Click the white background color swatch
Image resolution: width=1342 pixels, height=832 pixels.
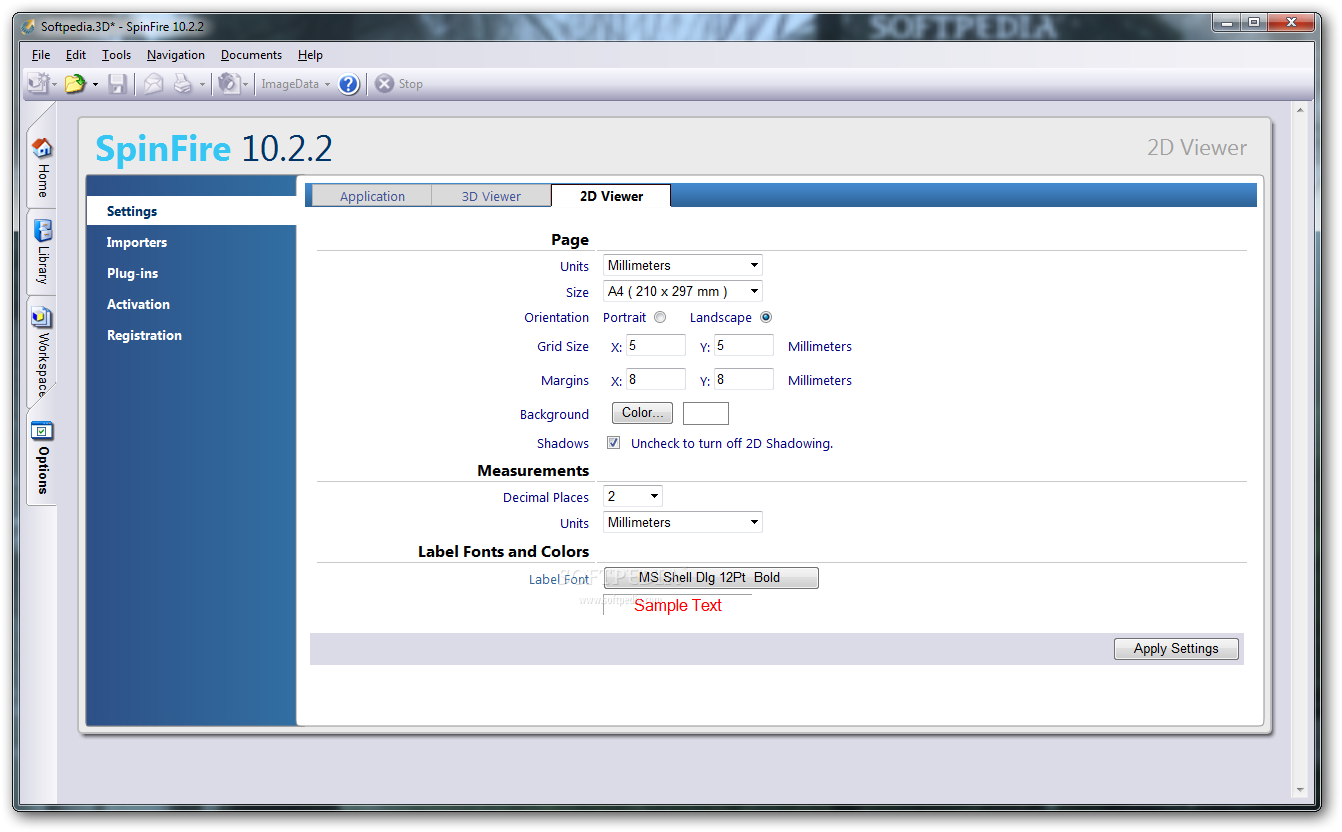click(706, 413)
